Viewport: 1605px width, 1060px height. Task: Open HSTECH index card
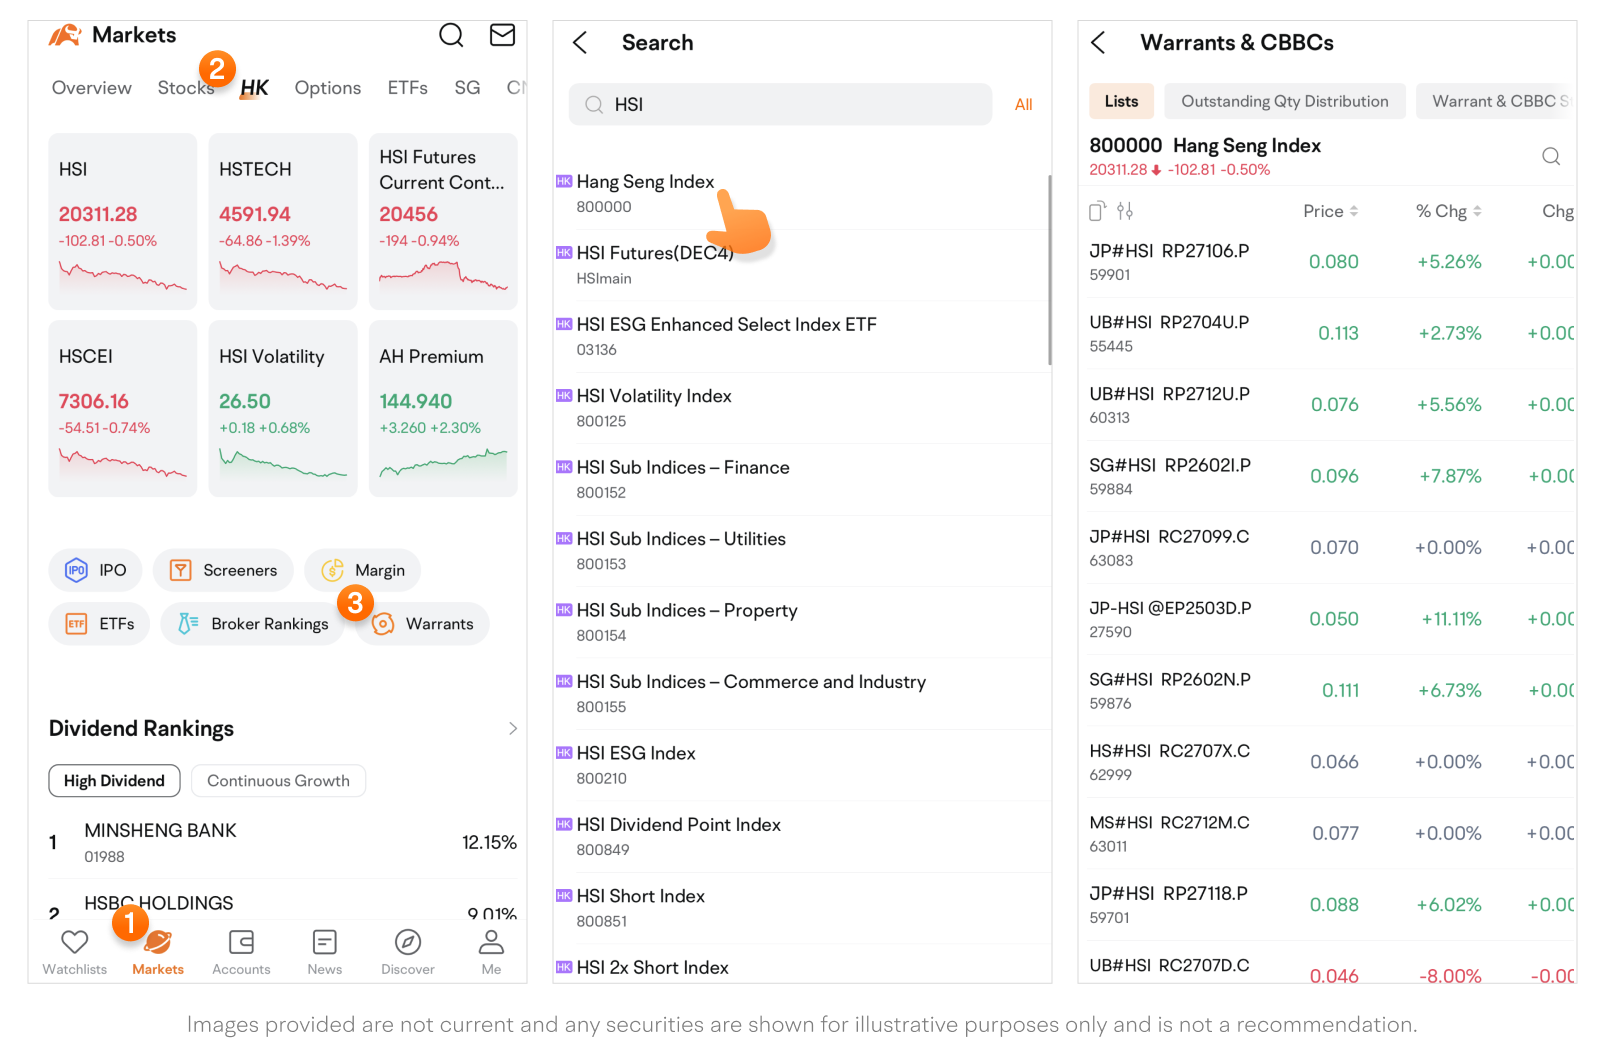point(283,221)
